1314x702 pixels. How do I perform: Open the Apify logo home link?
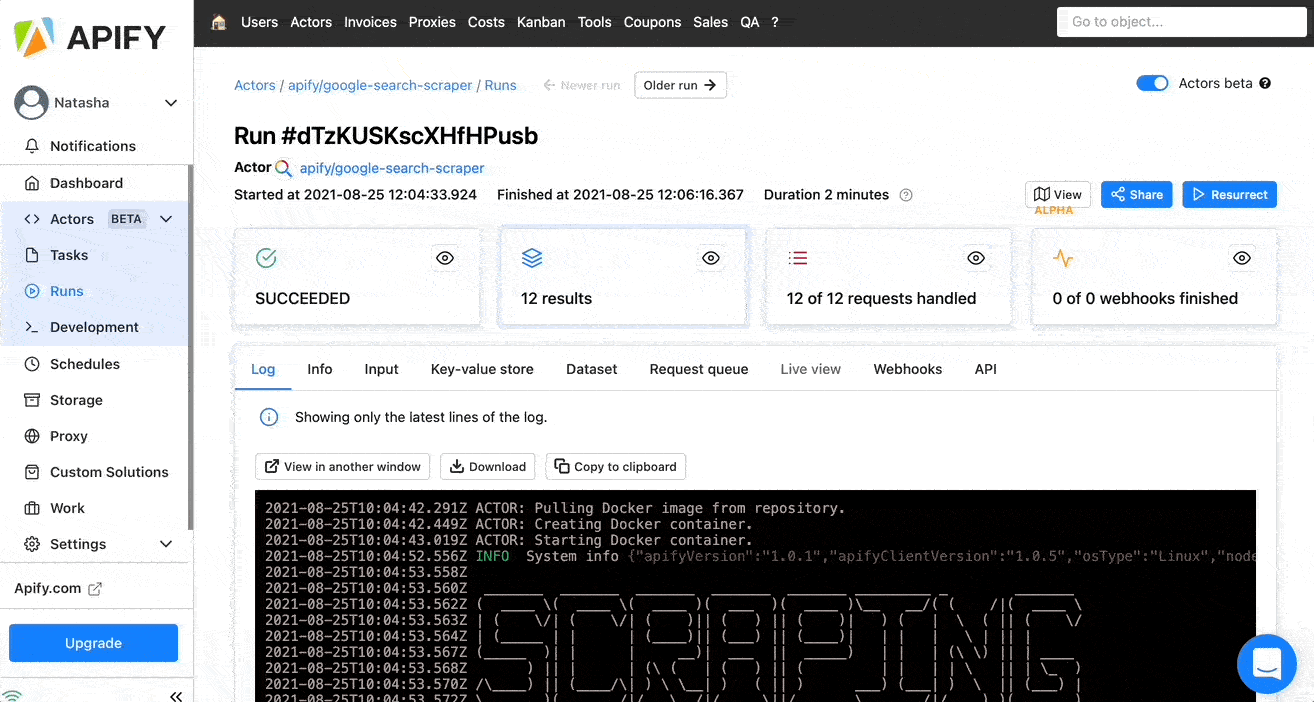pyautogui.click(x=90, y=38)
